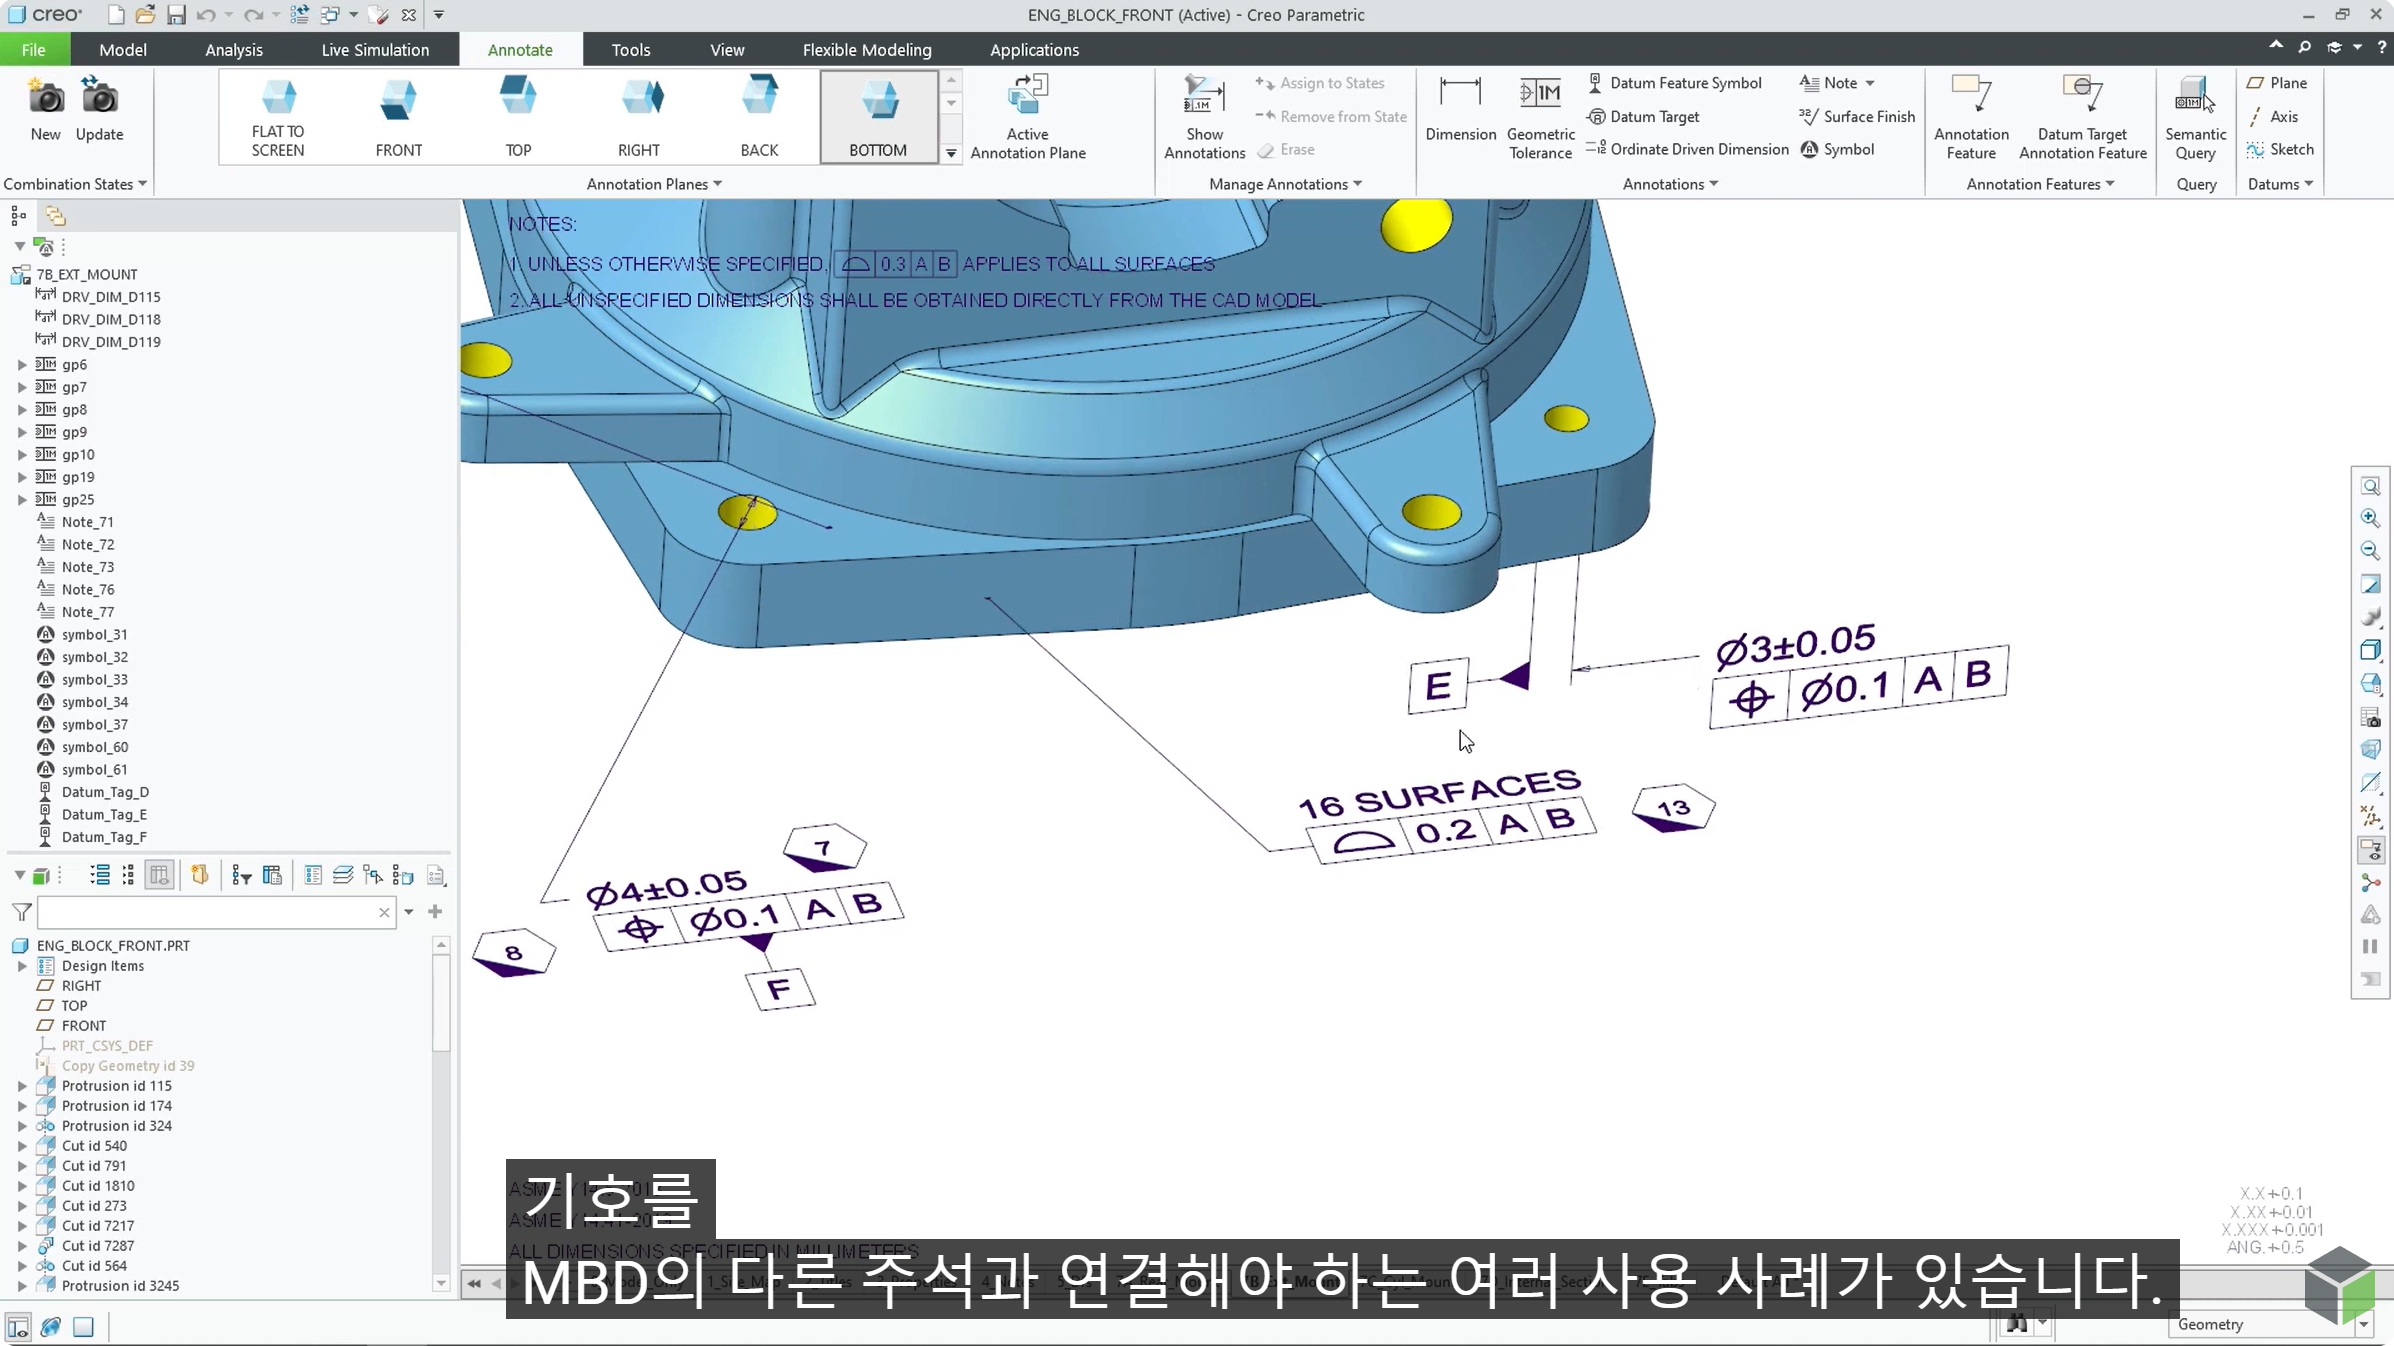The width and height of the screenshot is (2394, 1346).
Task: Switch to the Tools tab
Action: click(x=631, y=50)
